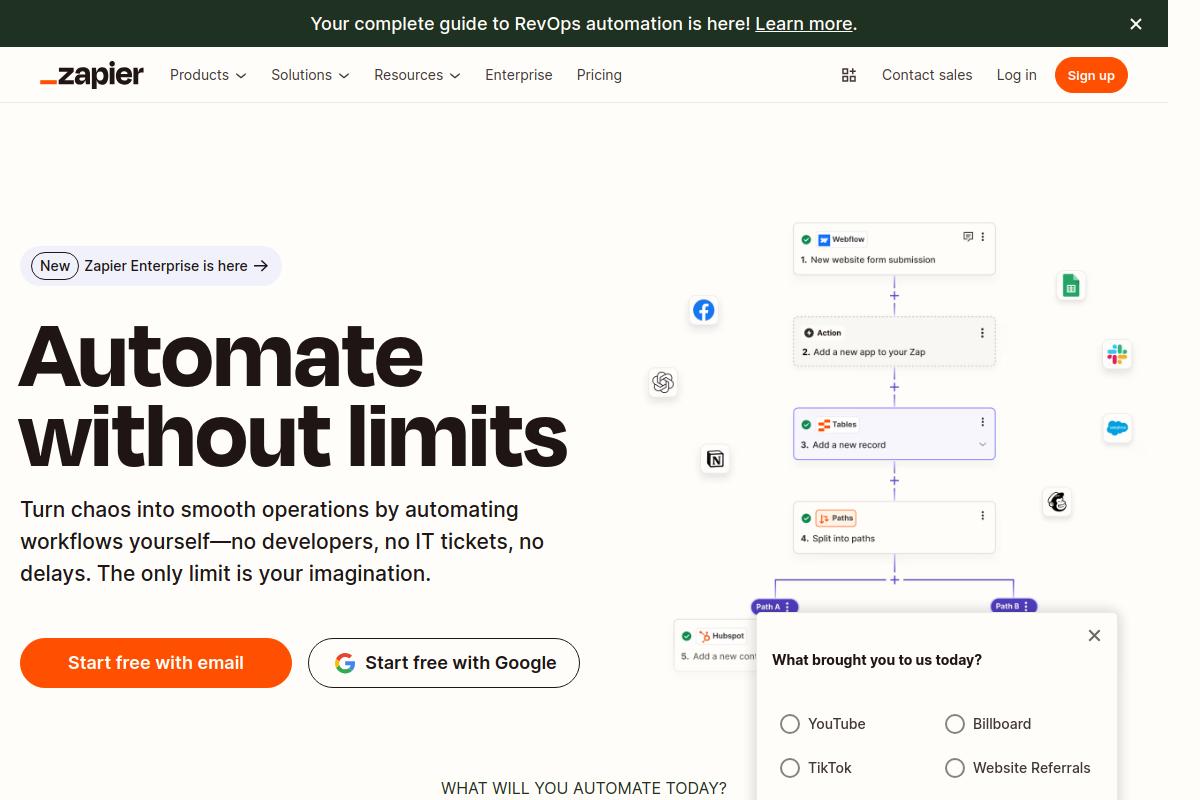Open the Webflow step three-dot menu
Viewport: 1200px width, 800px height.
click(983, 237)
